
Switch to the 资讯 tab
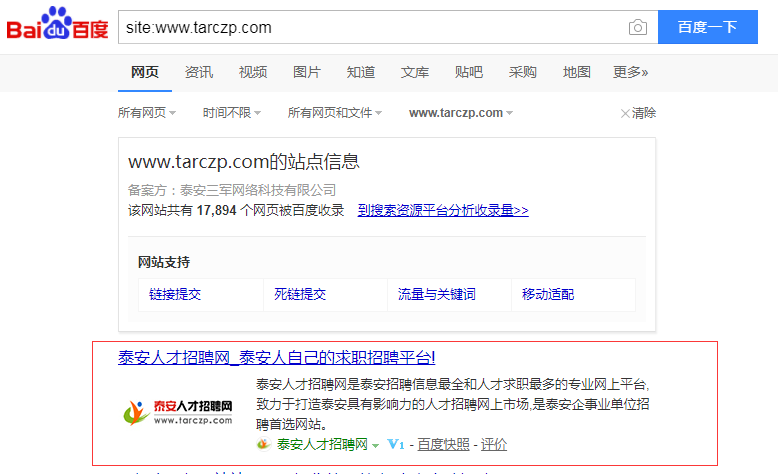[x=199, y=72]
